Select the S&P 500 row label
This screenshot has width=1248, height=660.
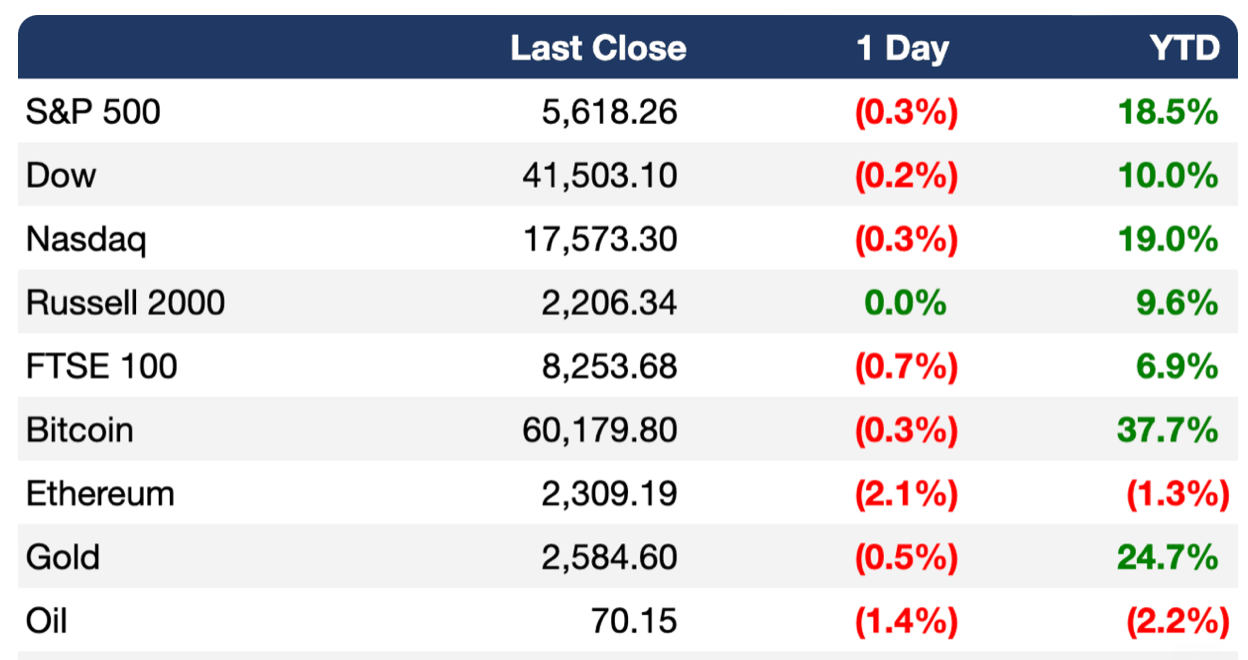(93, 112)
